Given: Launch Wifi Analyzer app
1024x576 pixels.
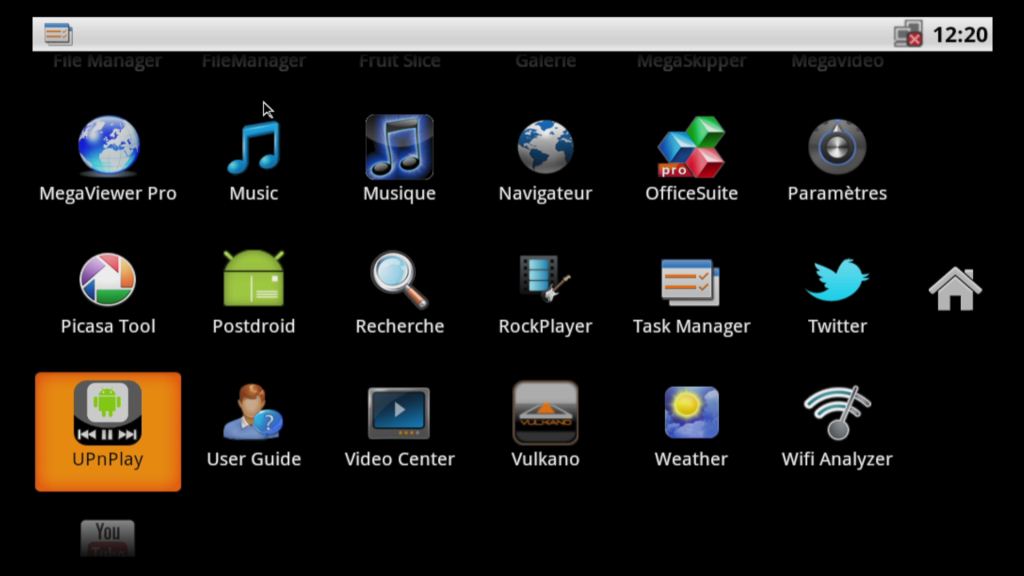Looking at the screenshot, I should 837,426.
